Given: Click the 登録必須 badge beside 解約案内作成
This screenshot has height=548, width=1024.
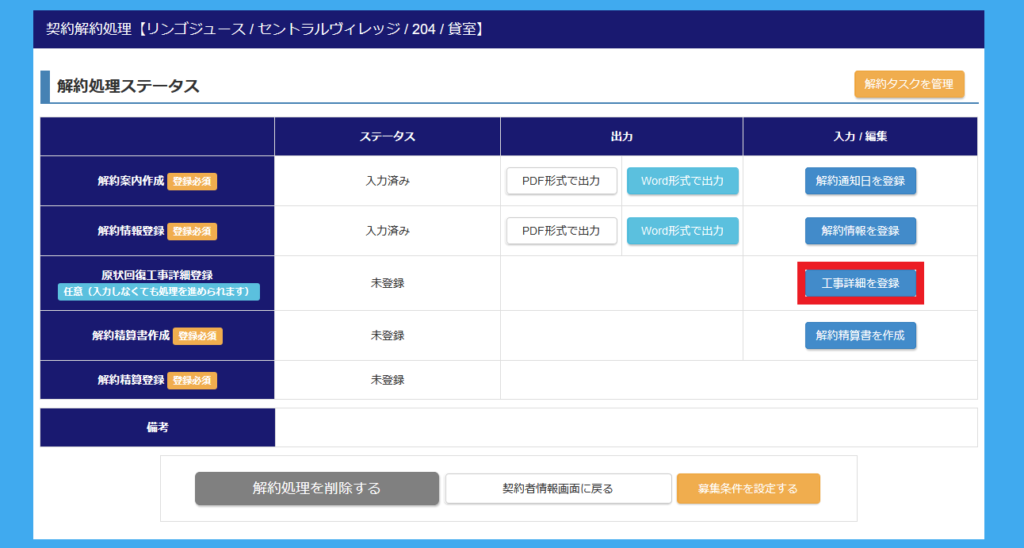Looking at the screenshot, I should point(192,182).
